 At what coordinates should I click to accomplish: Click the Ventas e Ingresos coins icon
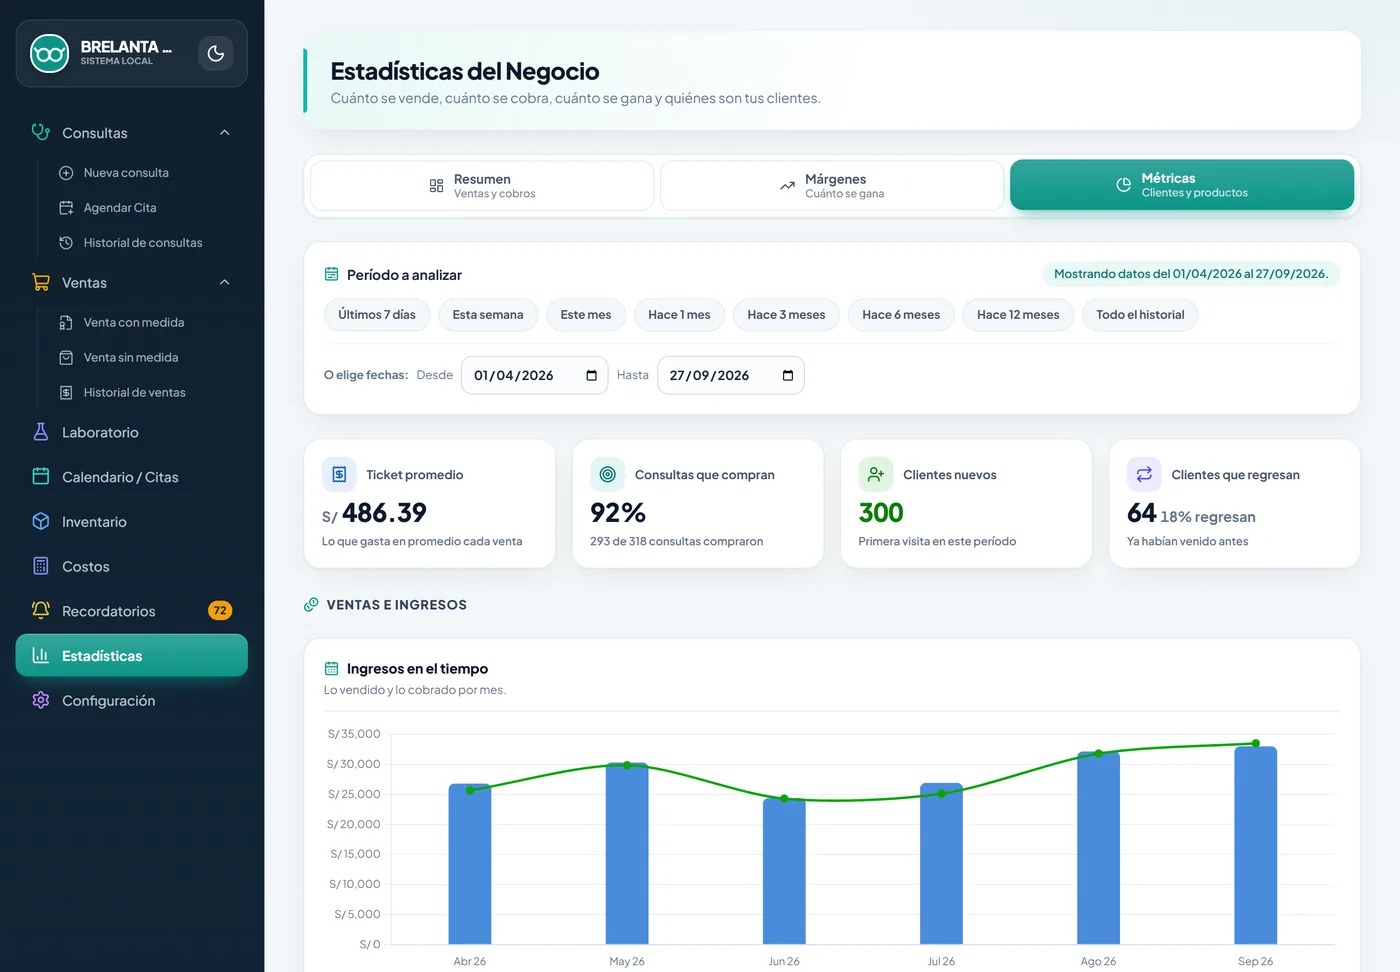pyautogui.click(x=311, y=605)
